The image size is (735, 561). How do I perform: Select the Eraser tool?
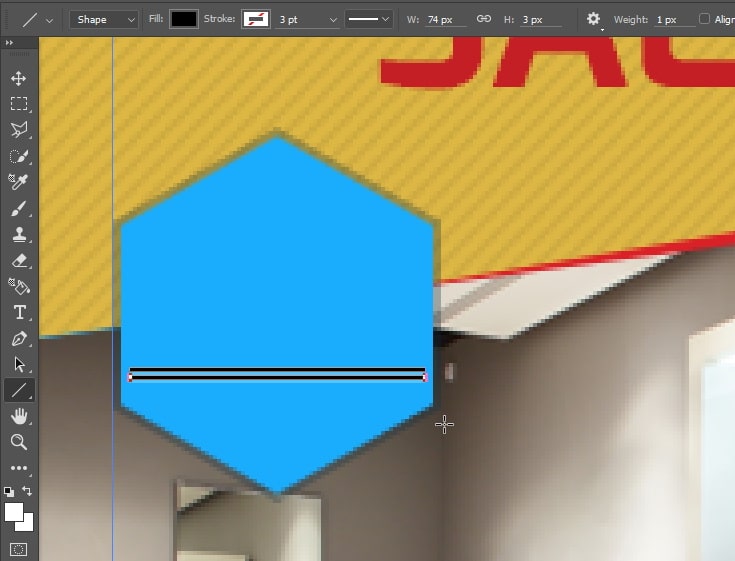[x=19, y=260]
